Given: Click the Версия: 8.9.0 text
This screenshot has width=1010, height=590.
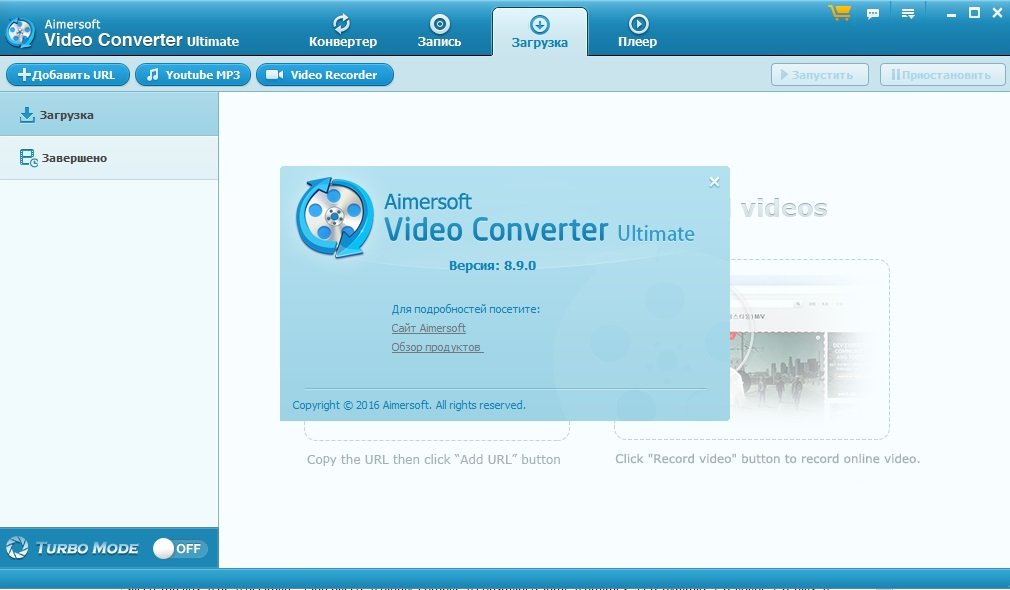Looking at the screenshot, I should click(x=492, y=265).
